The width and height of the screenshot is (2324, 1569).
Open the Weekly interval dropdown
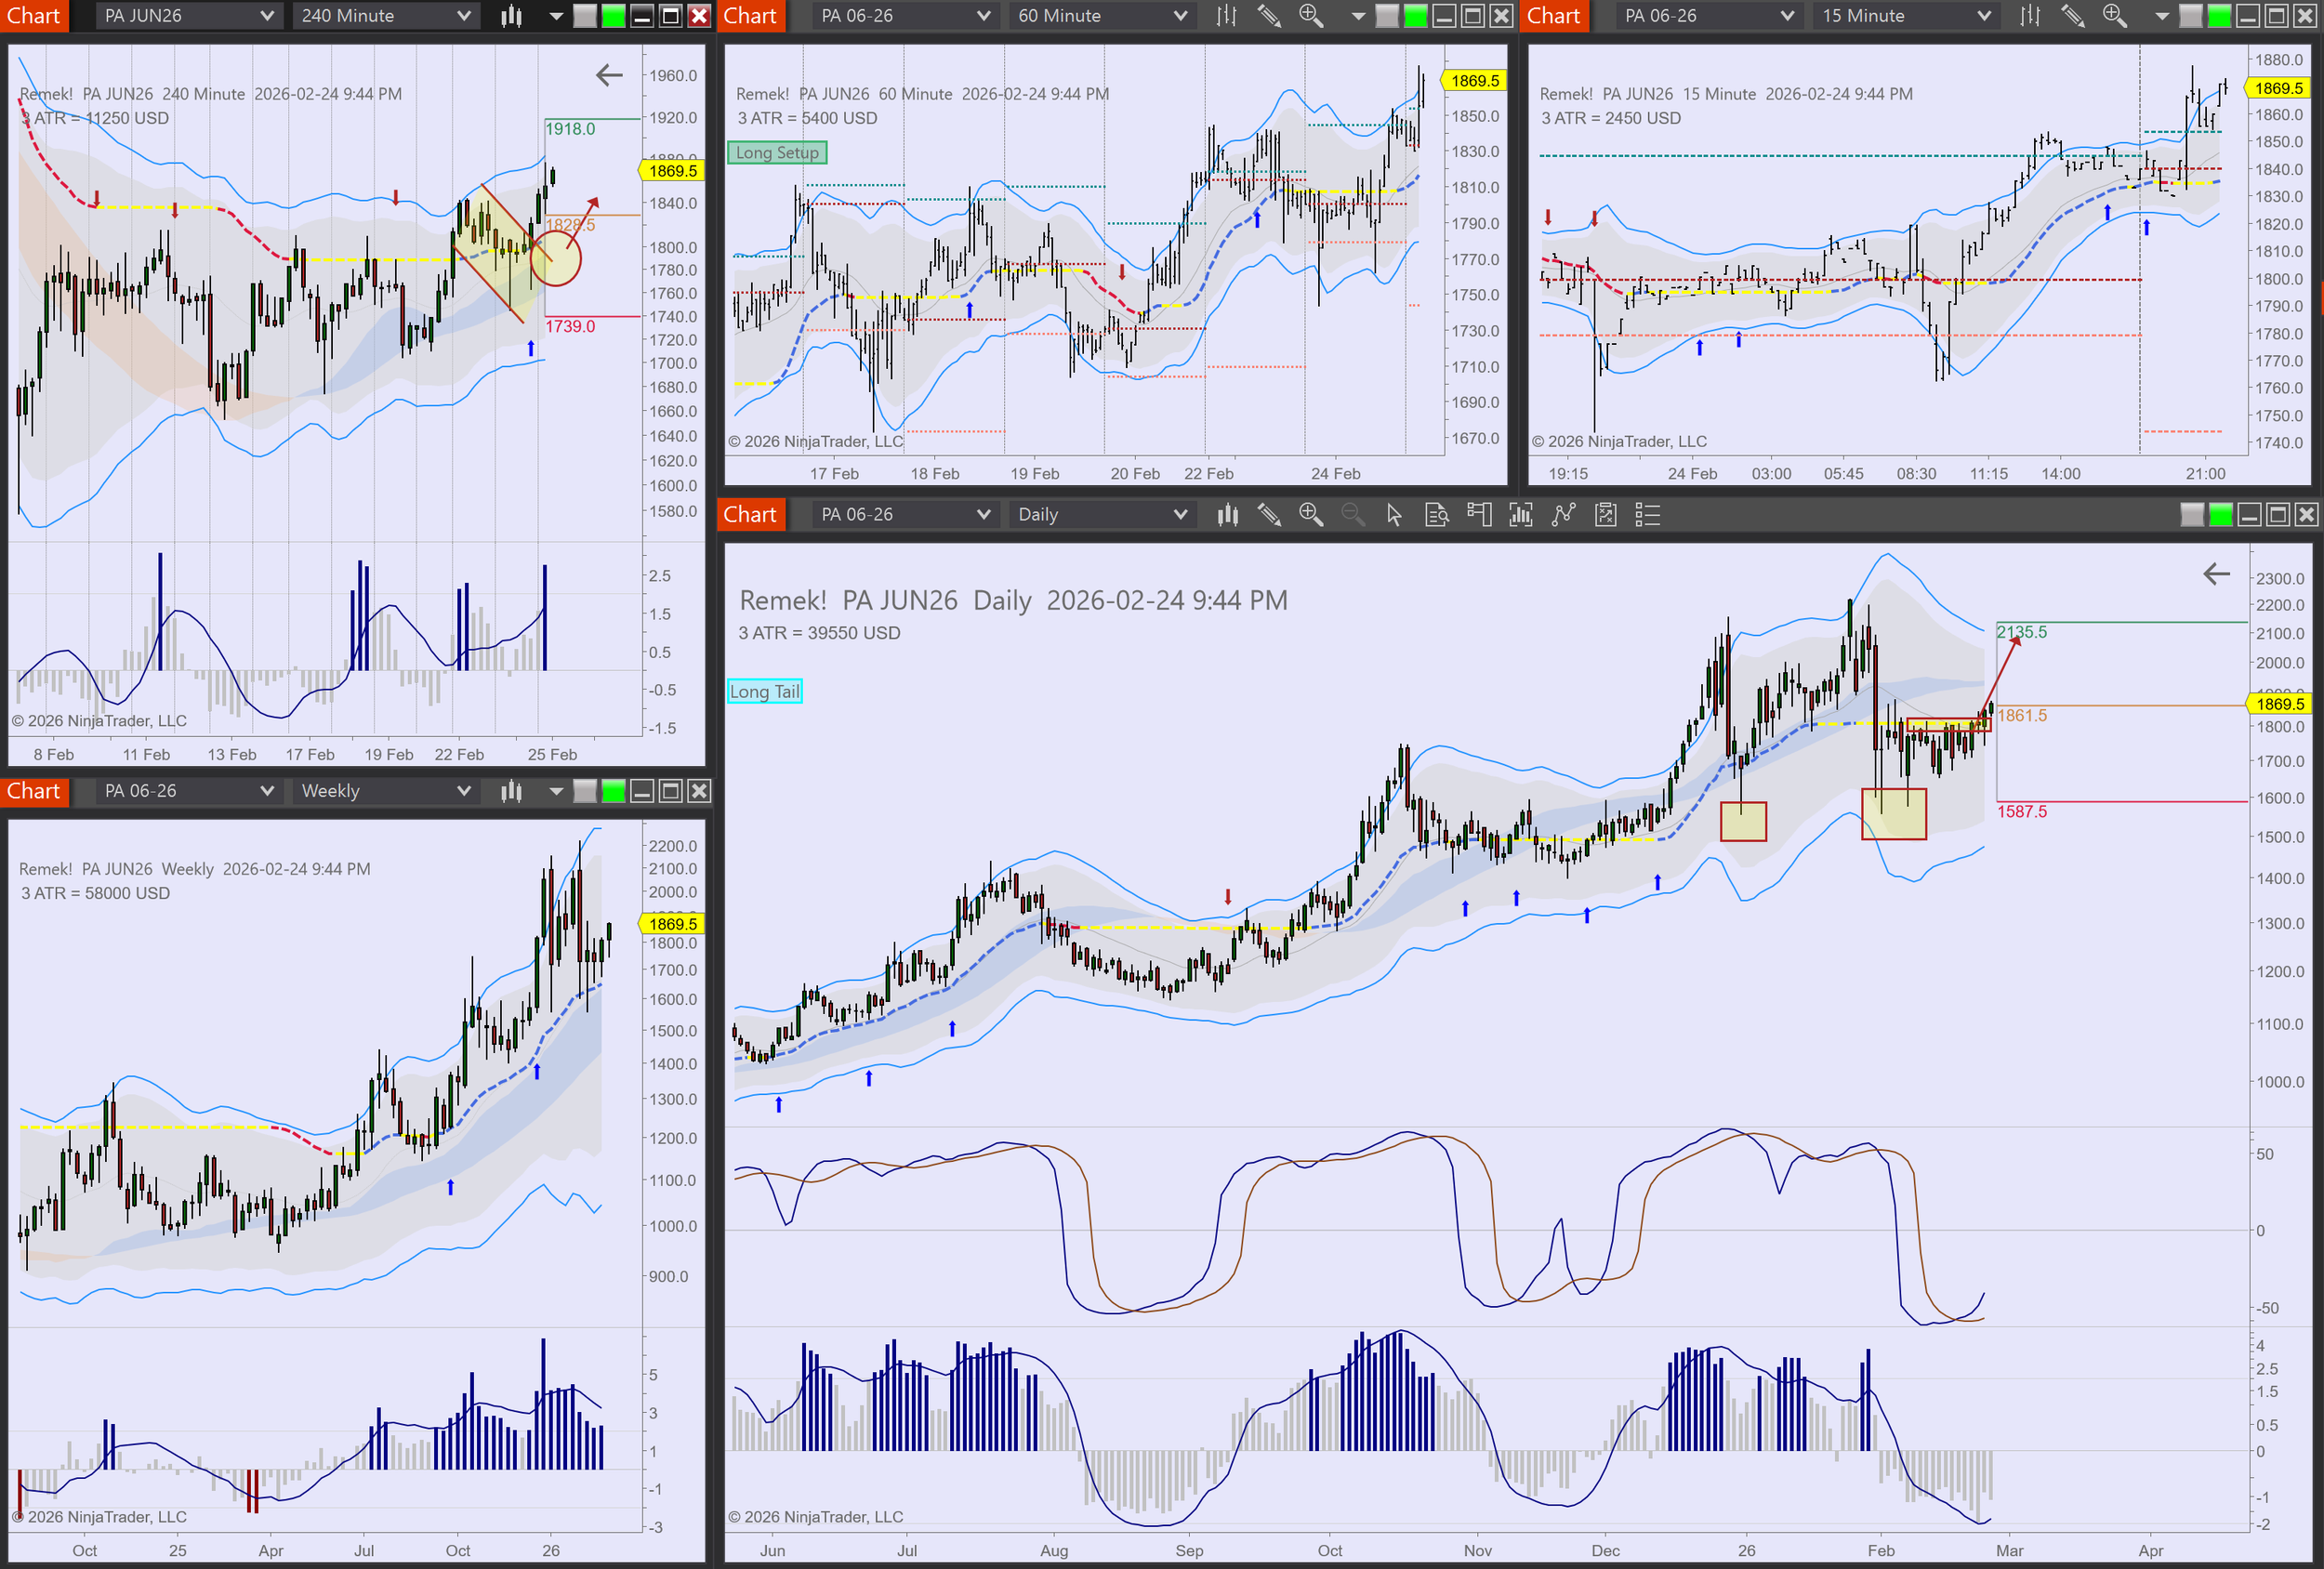pos(385,791)
